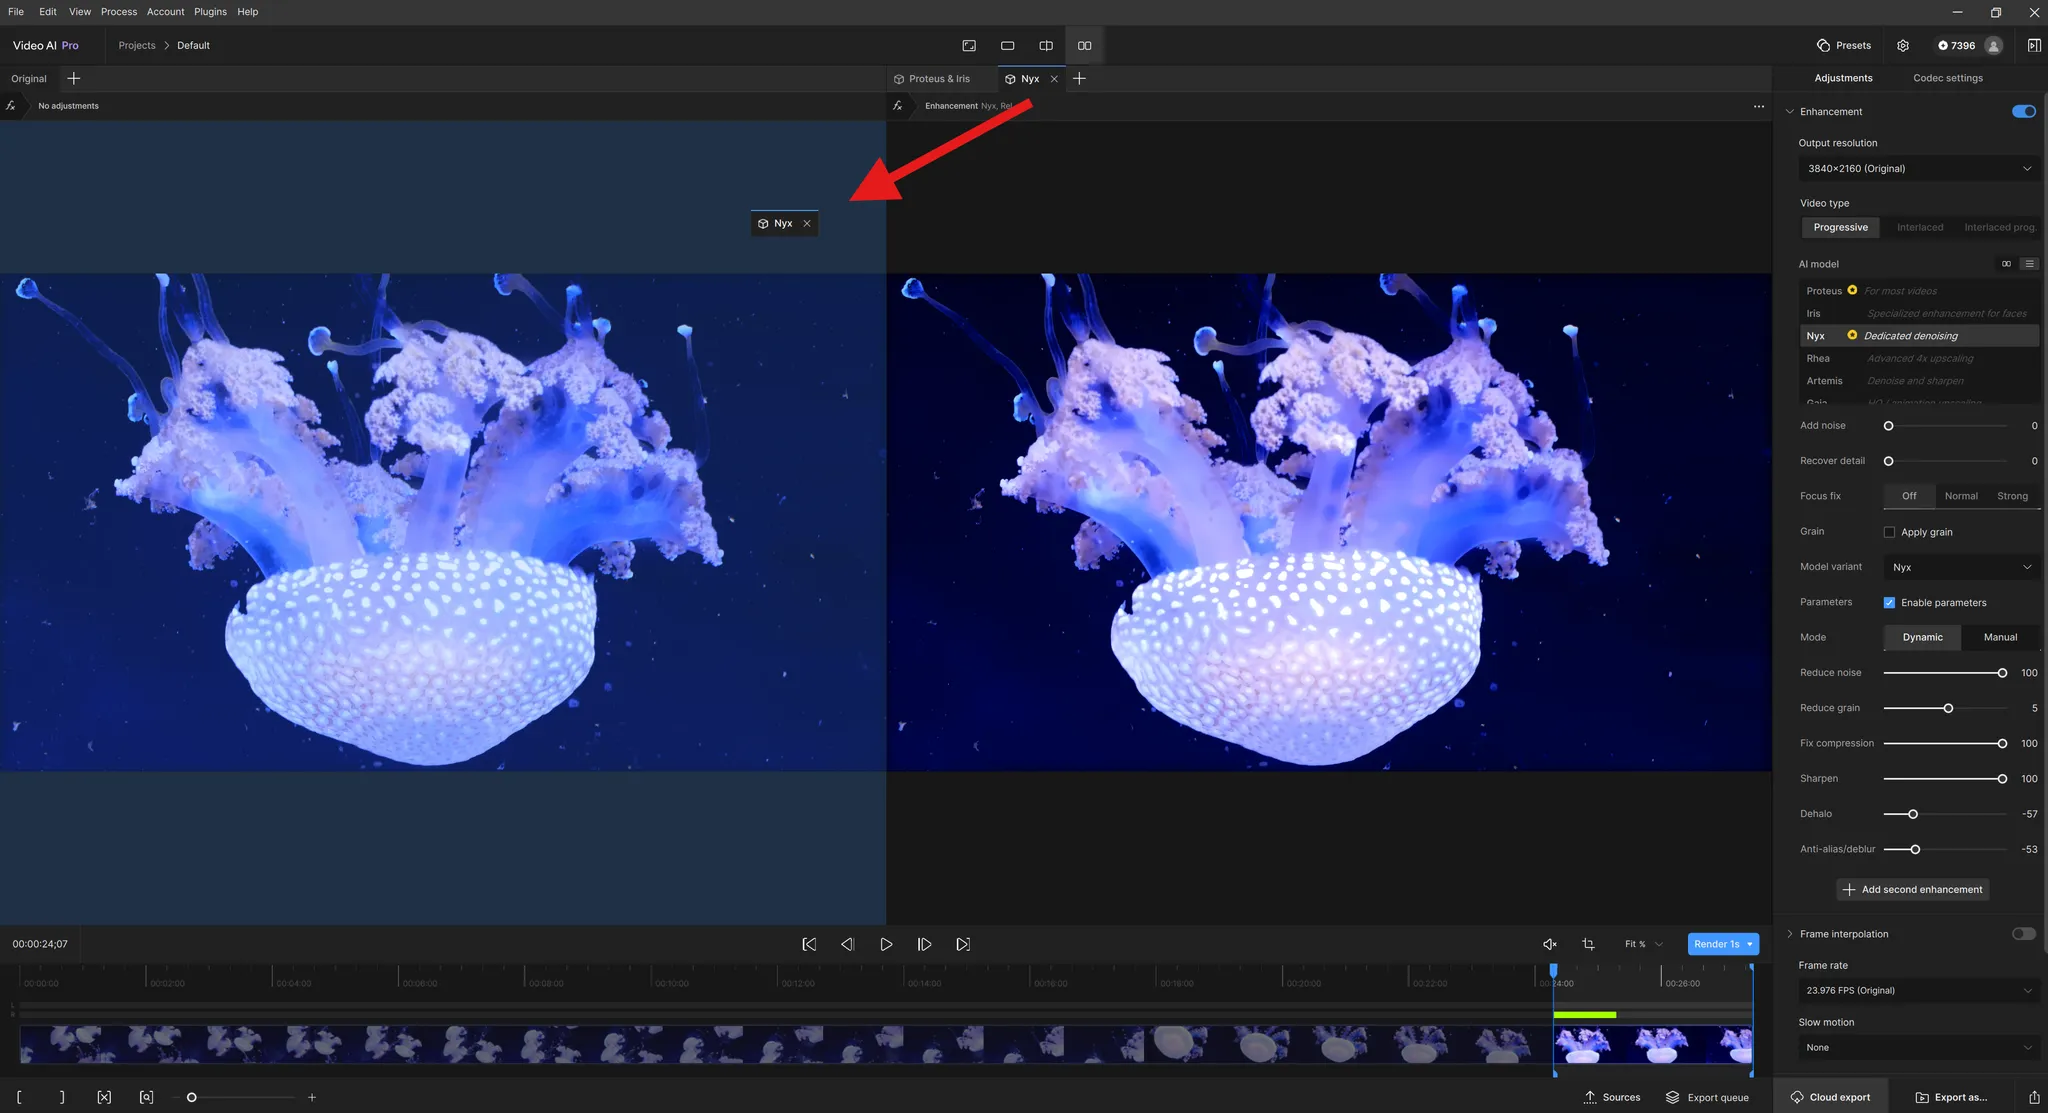This screenshot has width=2048, height=1113.
Task: Open the Output resolution dropdown
Action: coord(1918,169)
